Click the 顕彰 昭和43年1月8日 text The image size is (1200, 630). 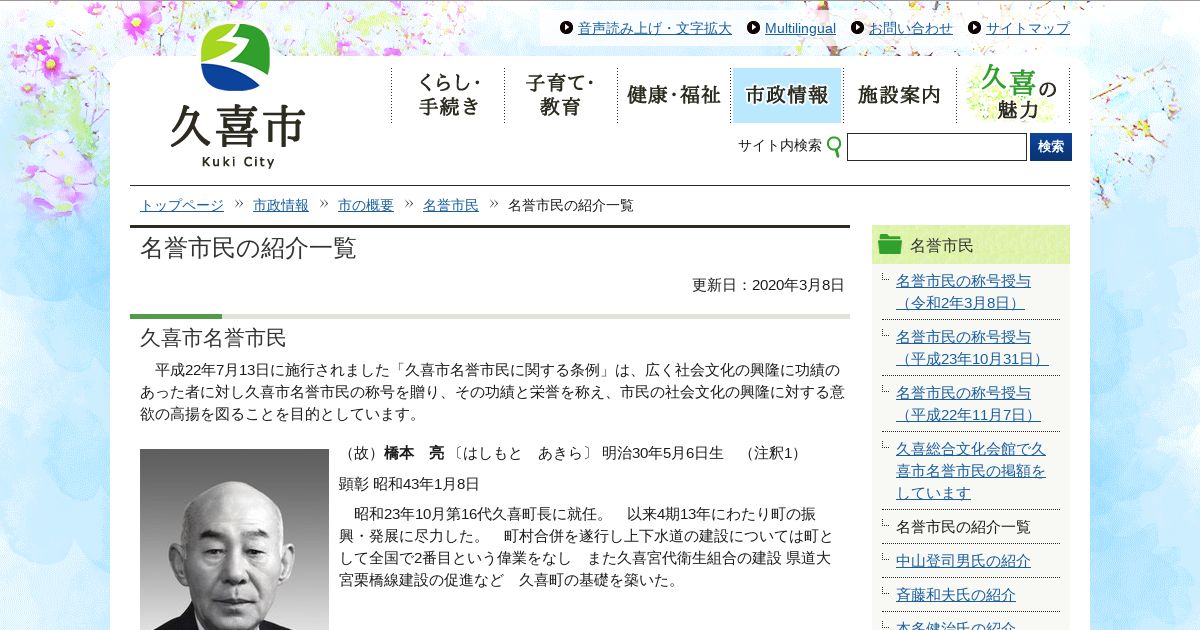pyautogui.click(x=409, y=484)
